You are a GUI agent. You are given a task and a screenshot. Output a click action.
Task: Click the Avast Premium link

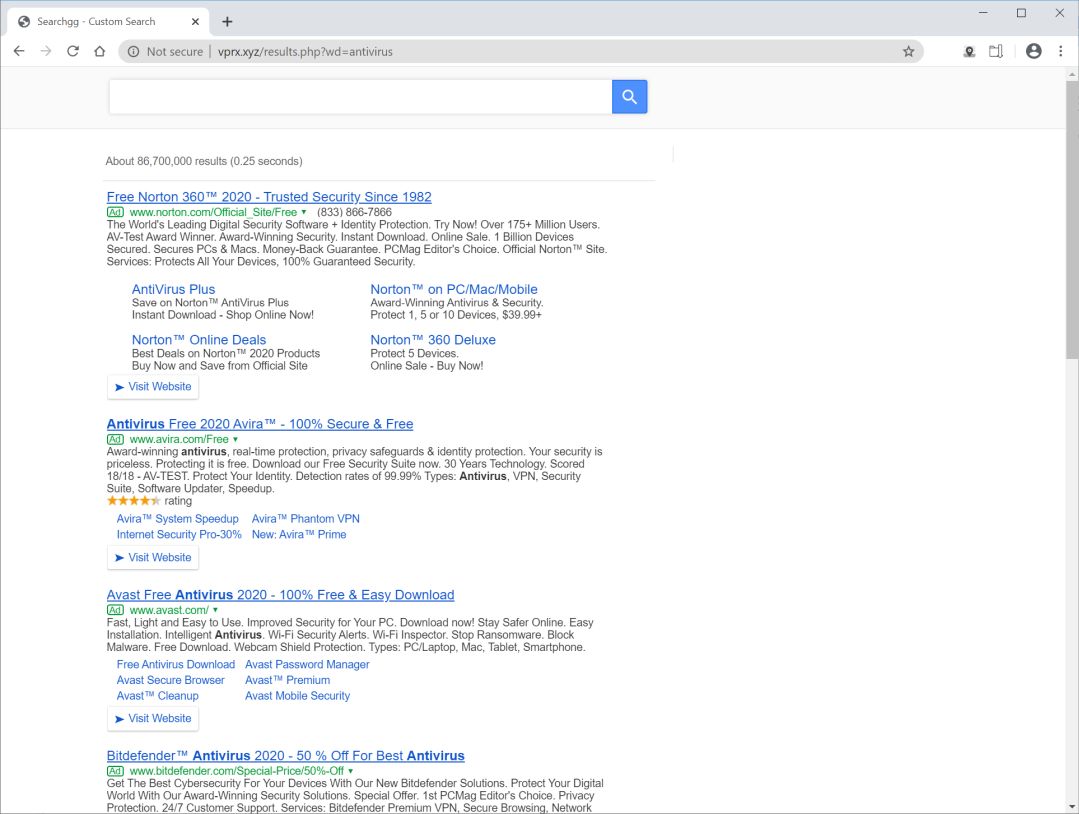pyautogui.click(x=288, y=681)
